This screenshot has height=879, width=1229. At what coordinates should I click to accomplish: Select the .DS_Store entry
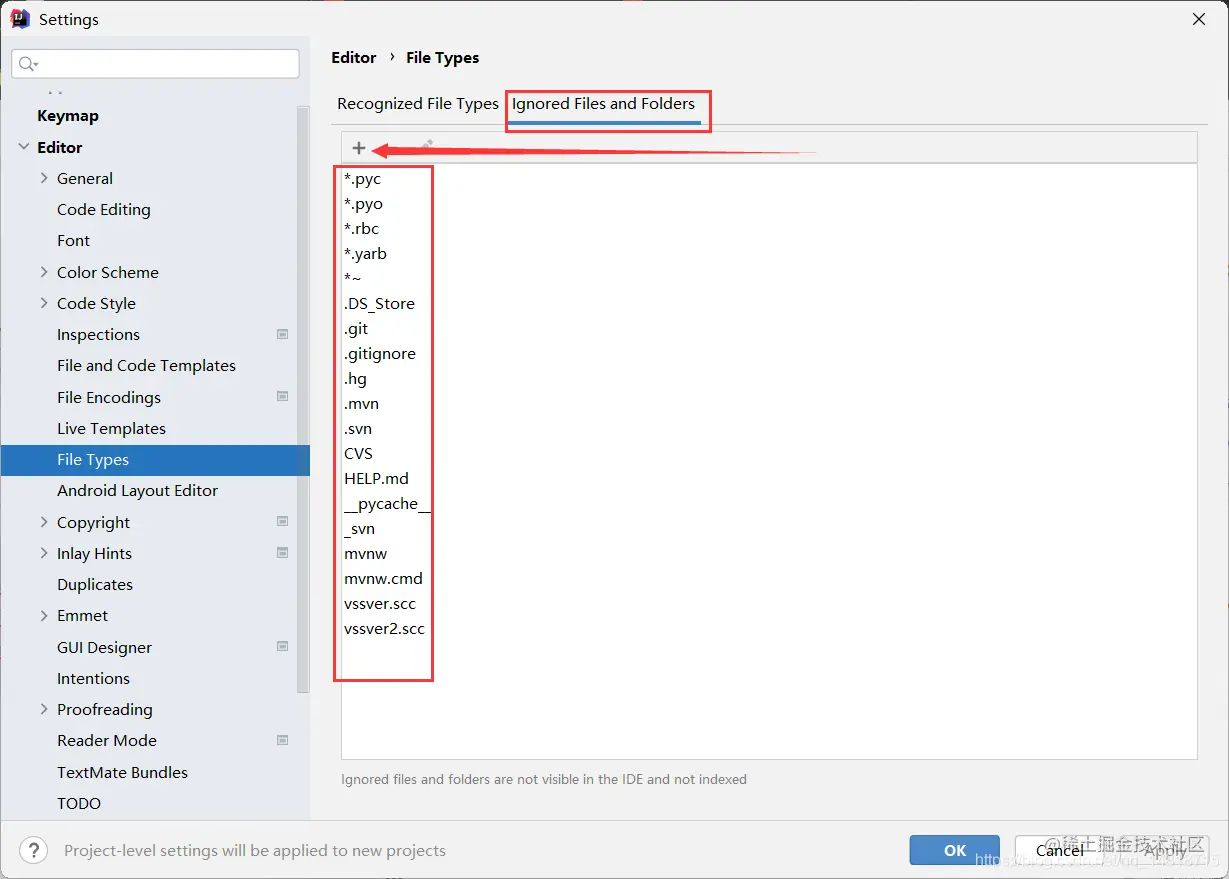click(379, 304)
